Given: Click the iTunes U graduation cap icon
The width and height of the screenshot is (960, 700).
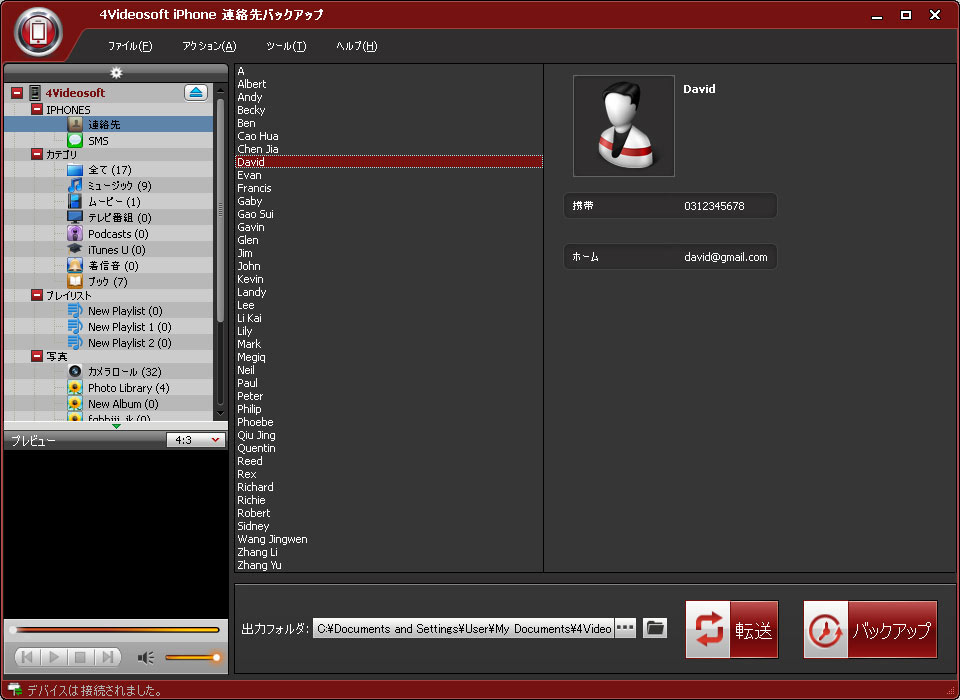Looking at the screenshot, I should 75,249.
